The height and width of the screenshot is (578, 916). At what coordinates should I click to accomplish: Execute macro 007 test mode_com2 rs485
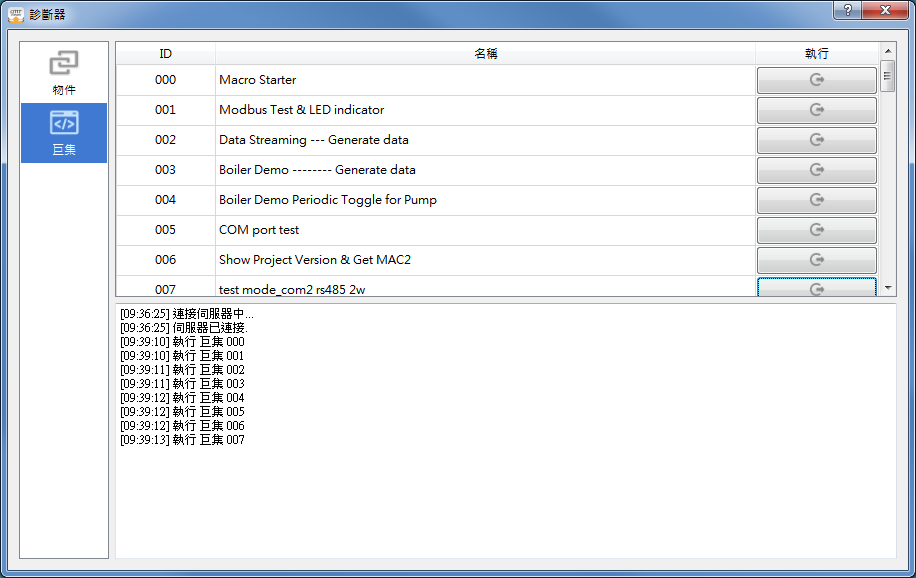coord(816,288)
